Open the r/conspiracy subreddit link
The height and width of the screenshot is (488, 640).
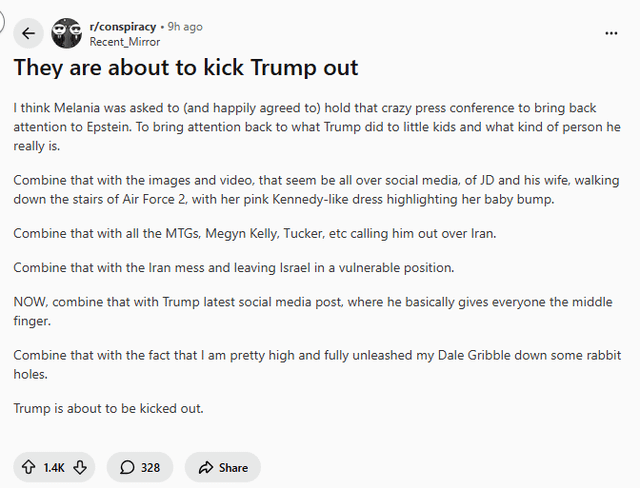pos(122,27)
